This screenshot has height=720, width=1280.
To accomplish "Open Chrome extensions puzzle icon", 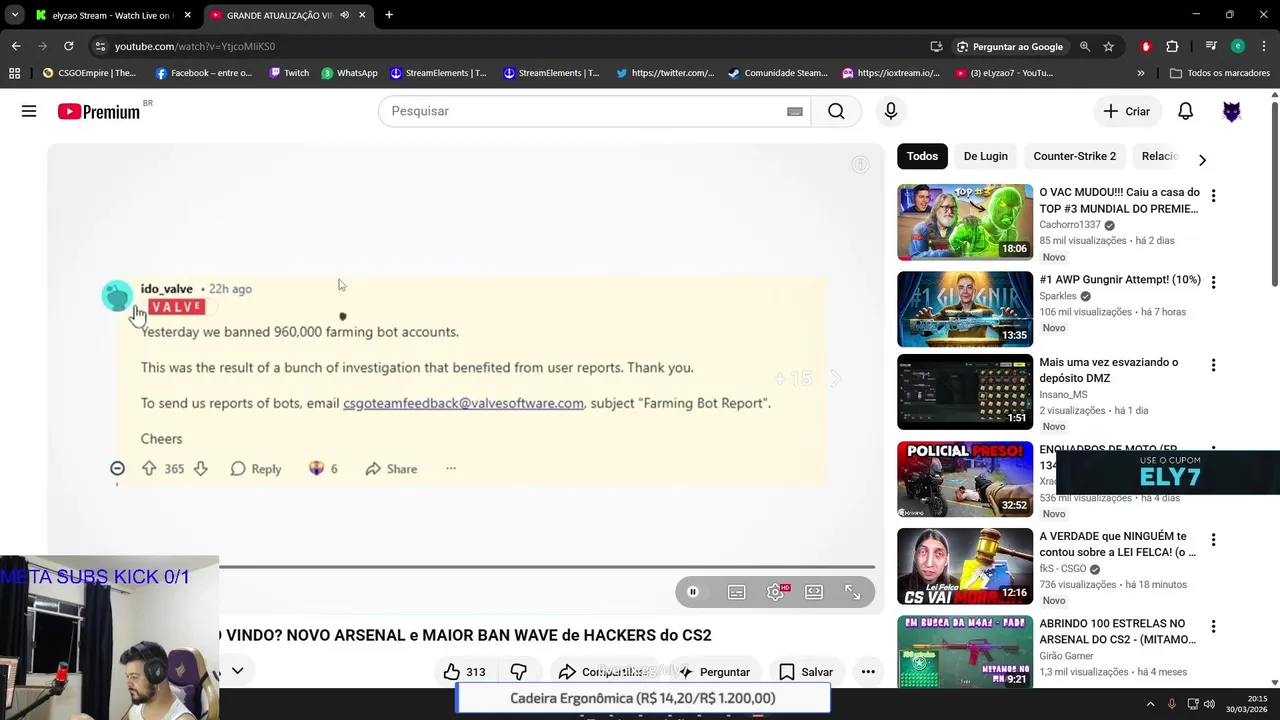I will point(1172,46).
